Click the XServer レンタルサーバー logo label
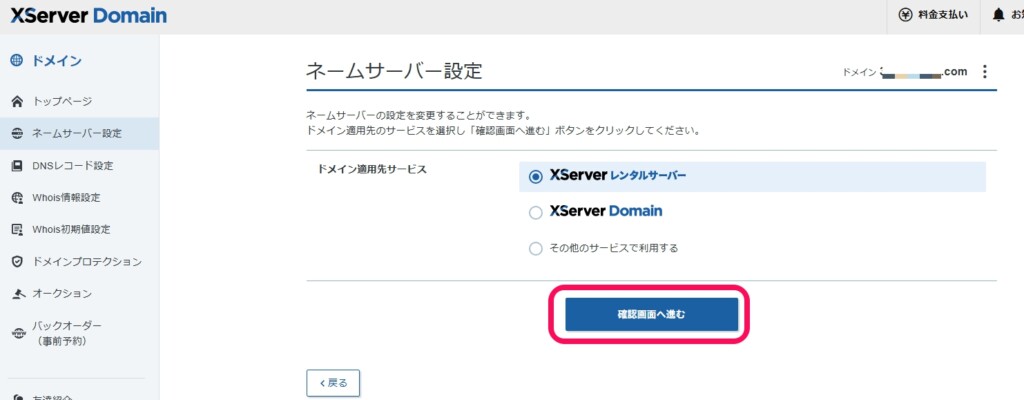Viewport: 1024px width, 400px height. point(618,175)
